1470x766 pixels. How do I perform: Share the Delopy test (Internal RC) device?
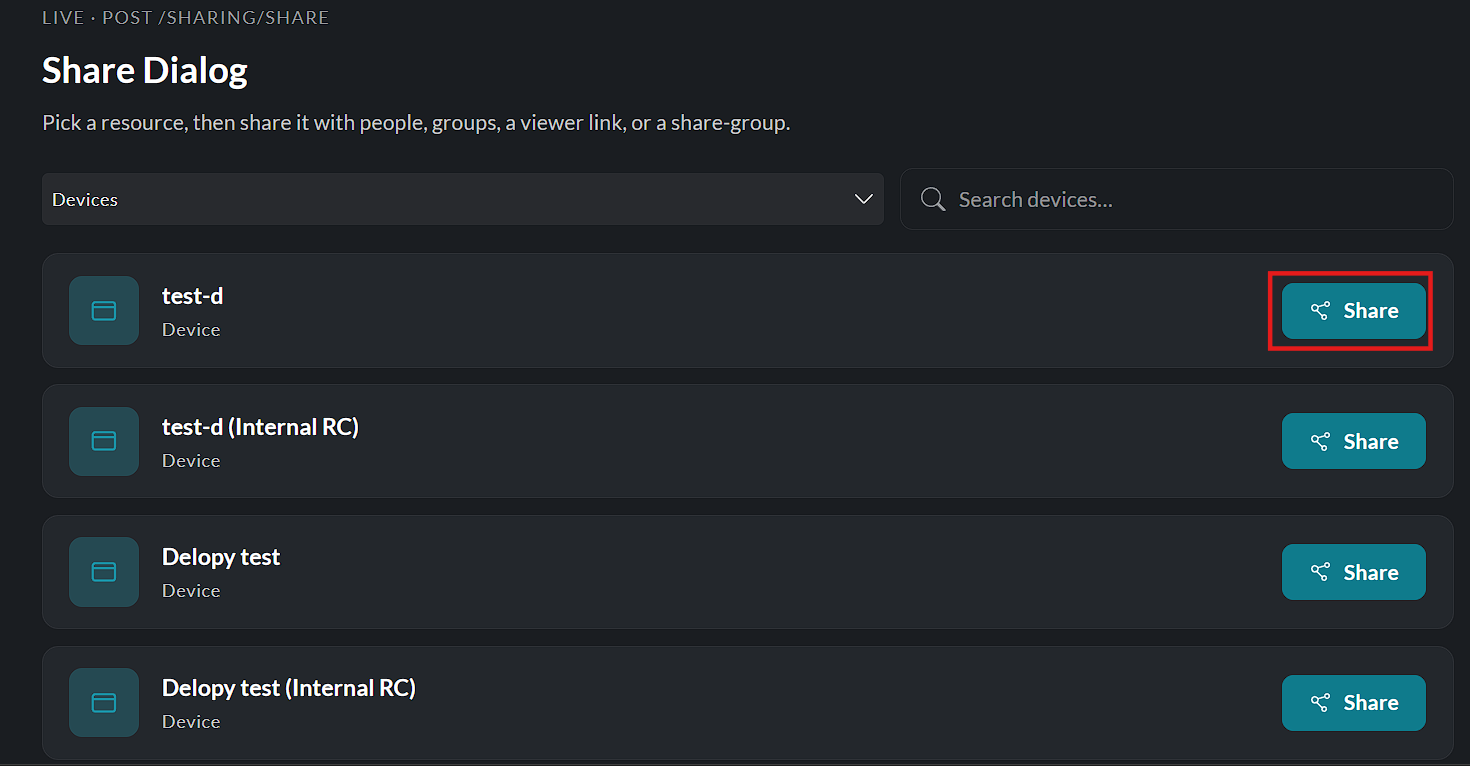coord(1353,703)
